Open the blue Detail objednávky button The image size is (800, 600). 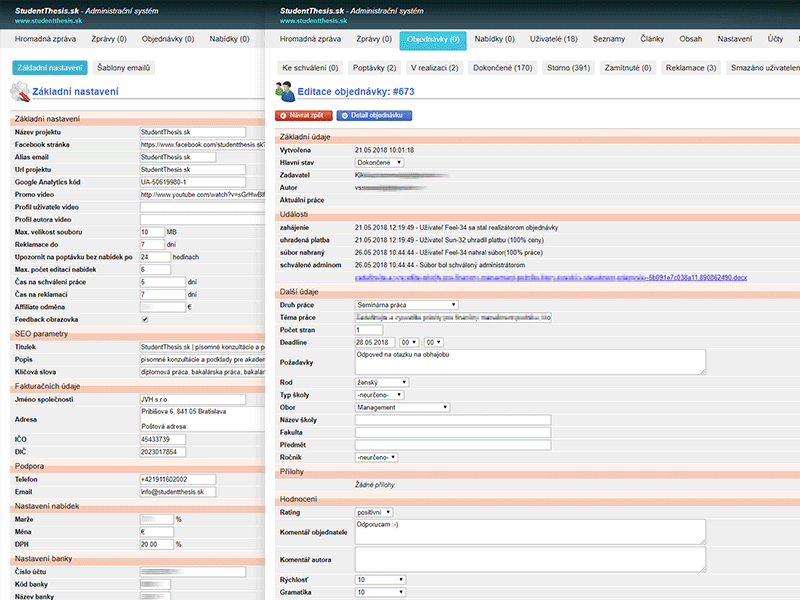(x=374, y=116)
